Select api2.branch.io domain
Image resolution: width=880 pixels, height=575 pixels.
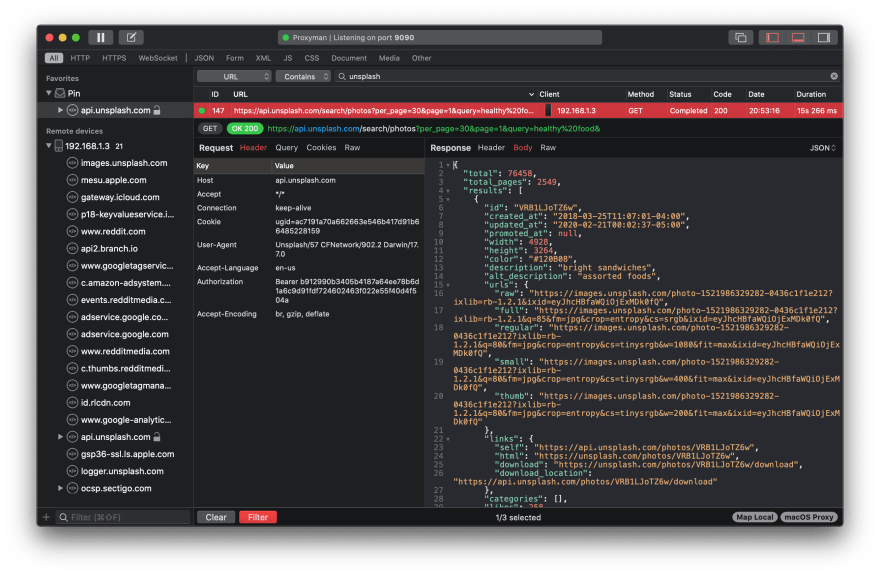tap(109, 249)
